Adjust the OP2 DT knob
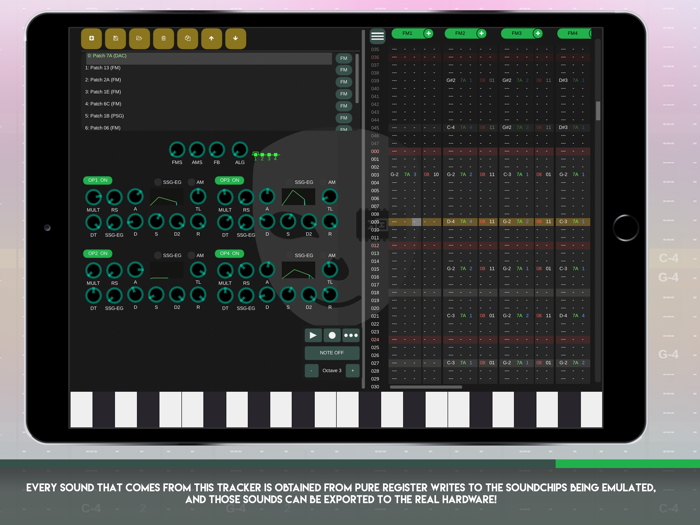Viewport: 700px width, 525px height. coord(93,296)
